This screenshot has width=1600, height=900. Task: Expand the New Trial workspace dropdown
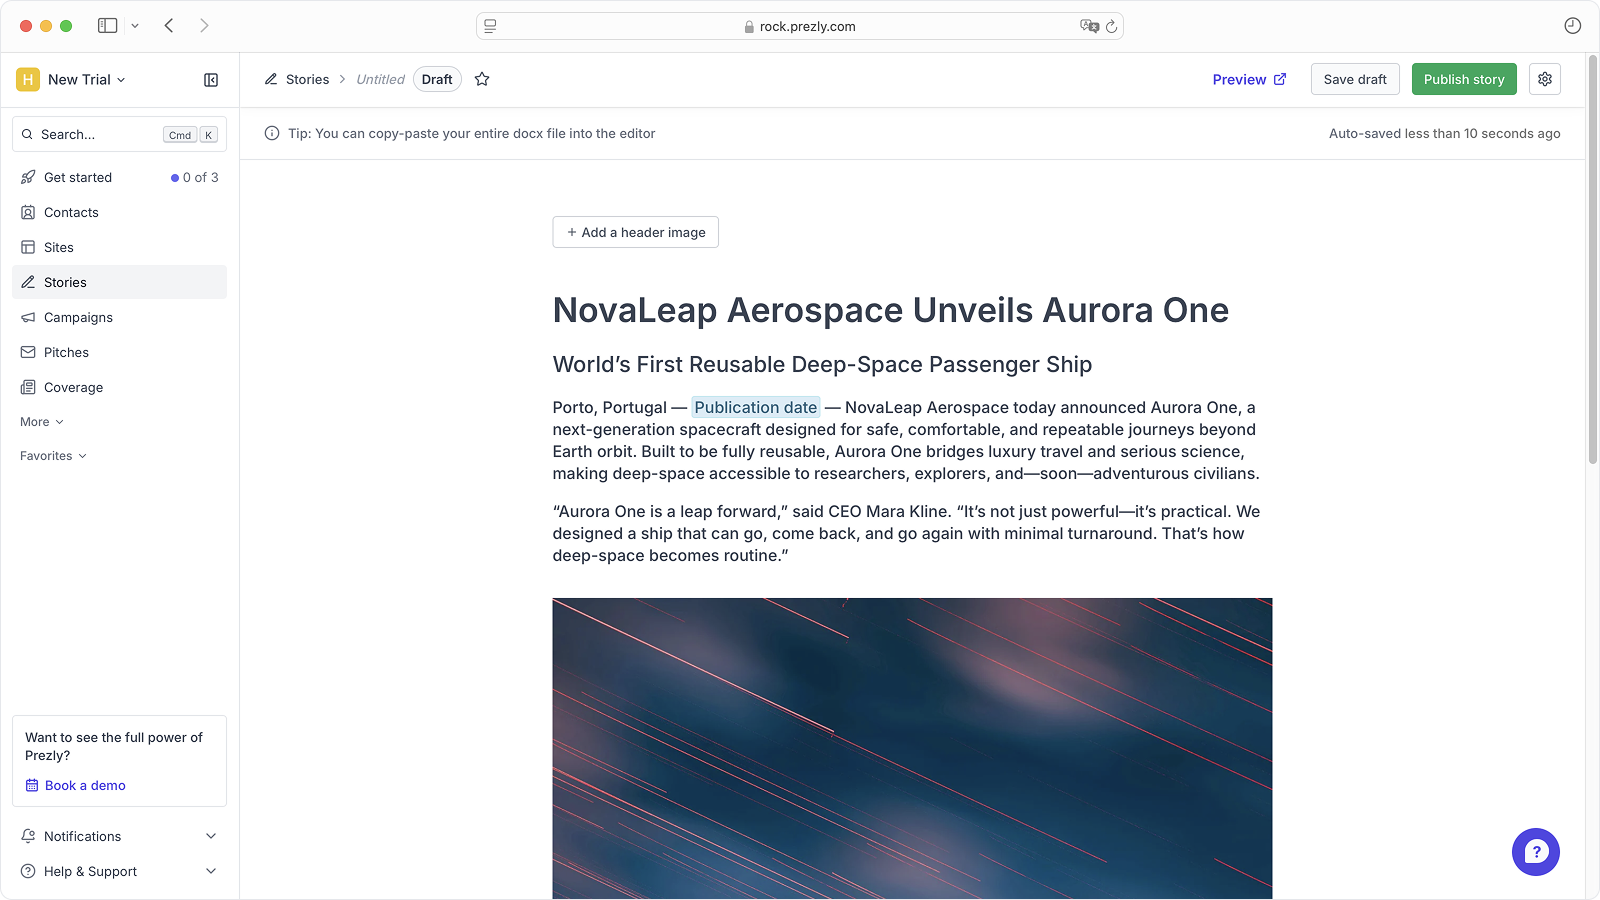[x=85, y=80]
